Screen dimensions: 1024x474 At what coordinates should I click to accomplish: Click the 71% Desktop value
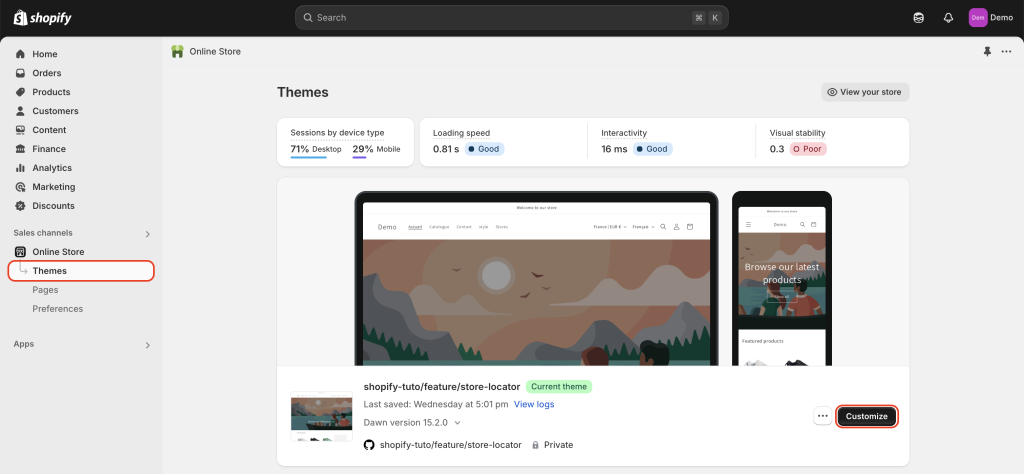pyautogui.click(x=316, y=149)
